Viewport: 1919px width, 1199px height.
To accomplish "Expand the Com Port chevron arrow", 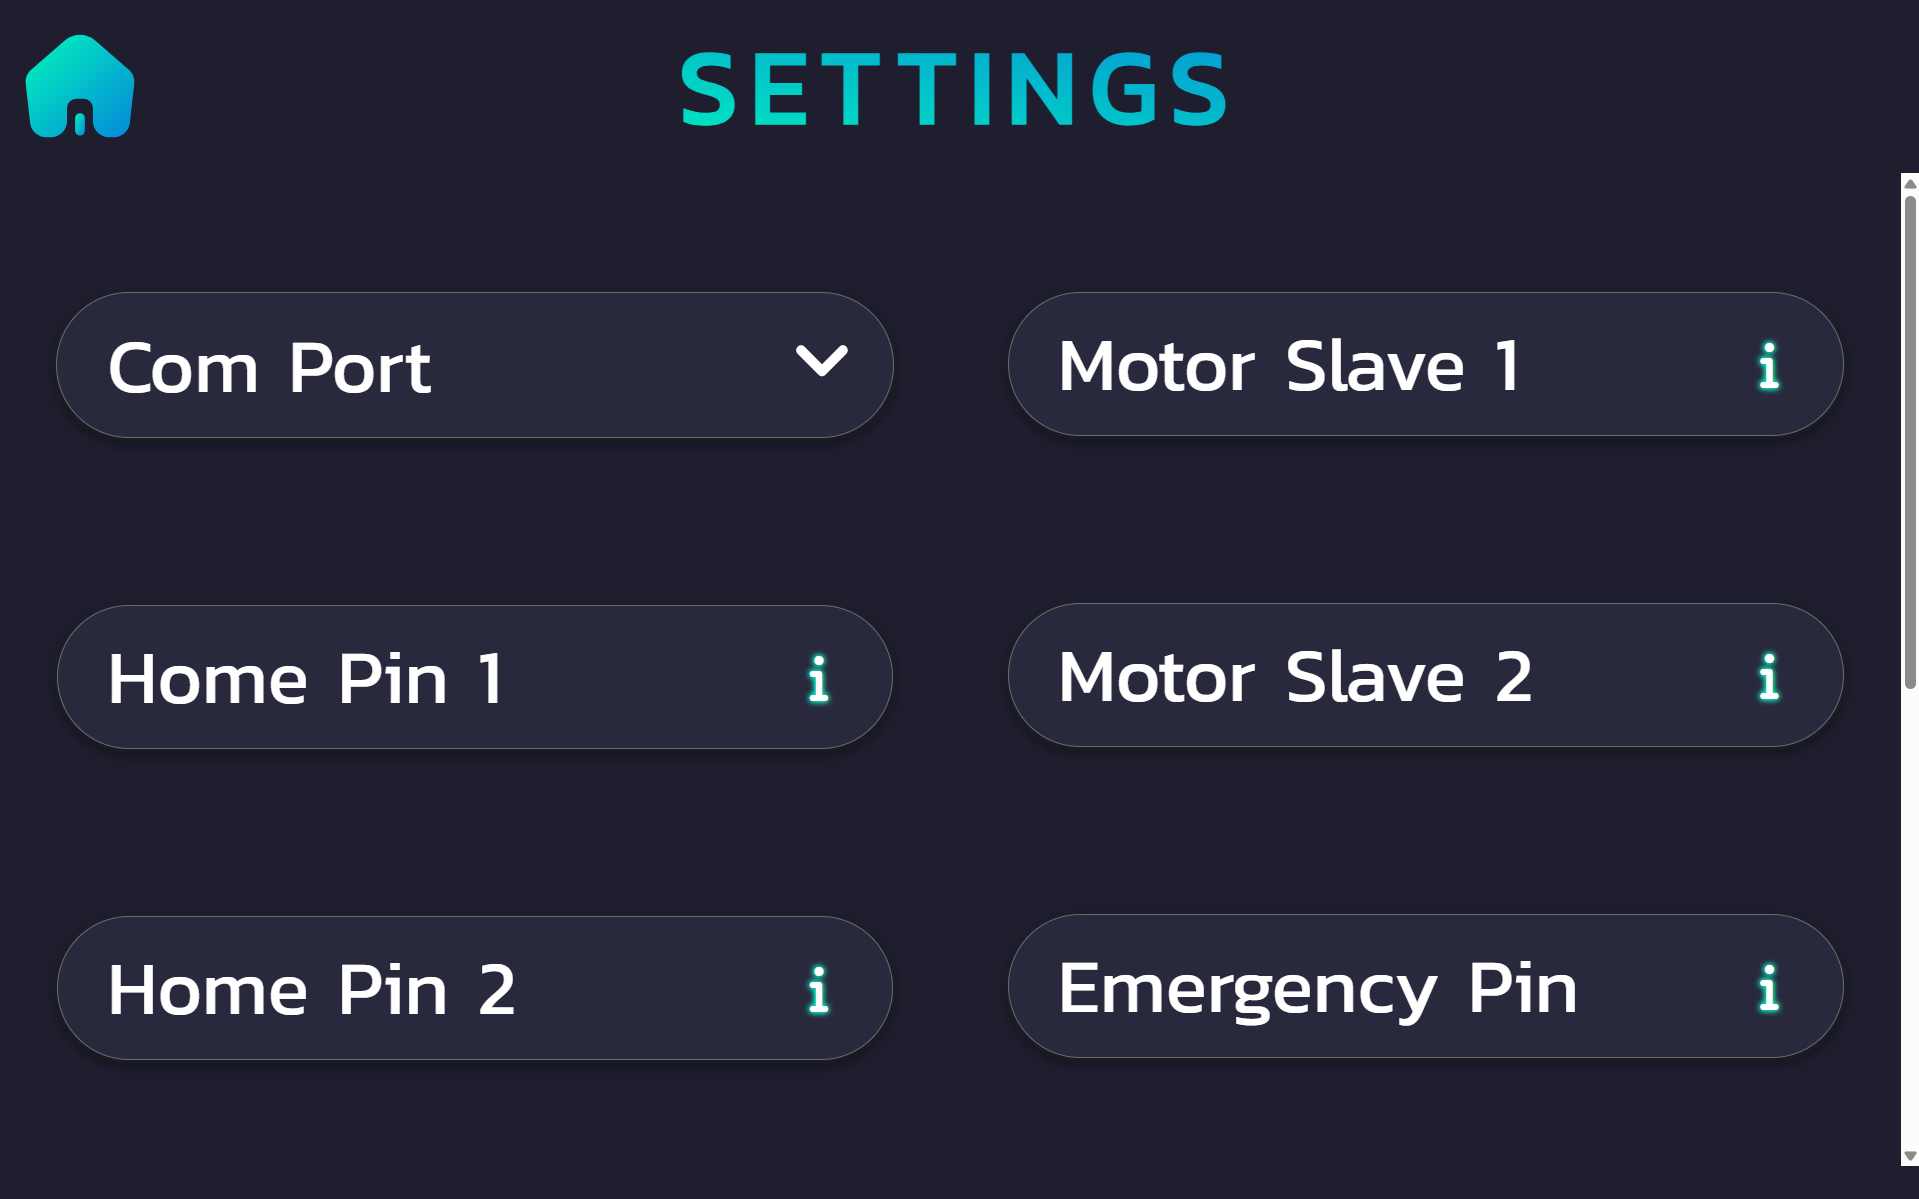I will pos(821,361).
